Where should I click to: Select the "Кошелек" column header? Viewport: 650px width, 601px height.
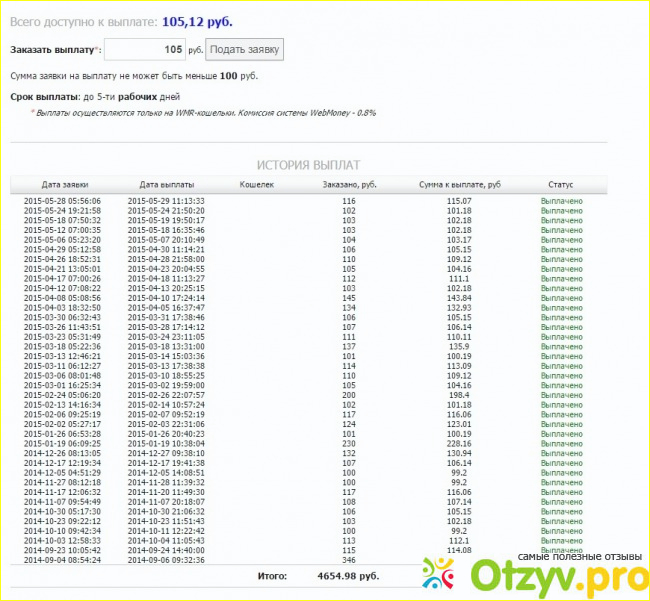click(x=257, y=185)
